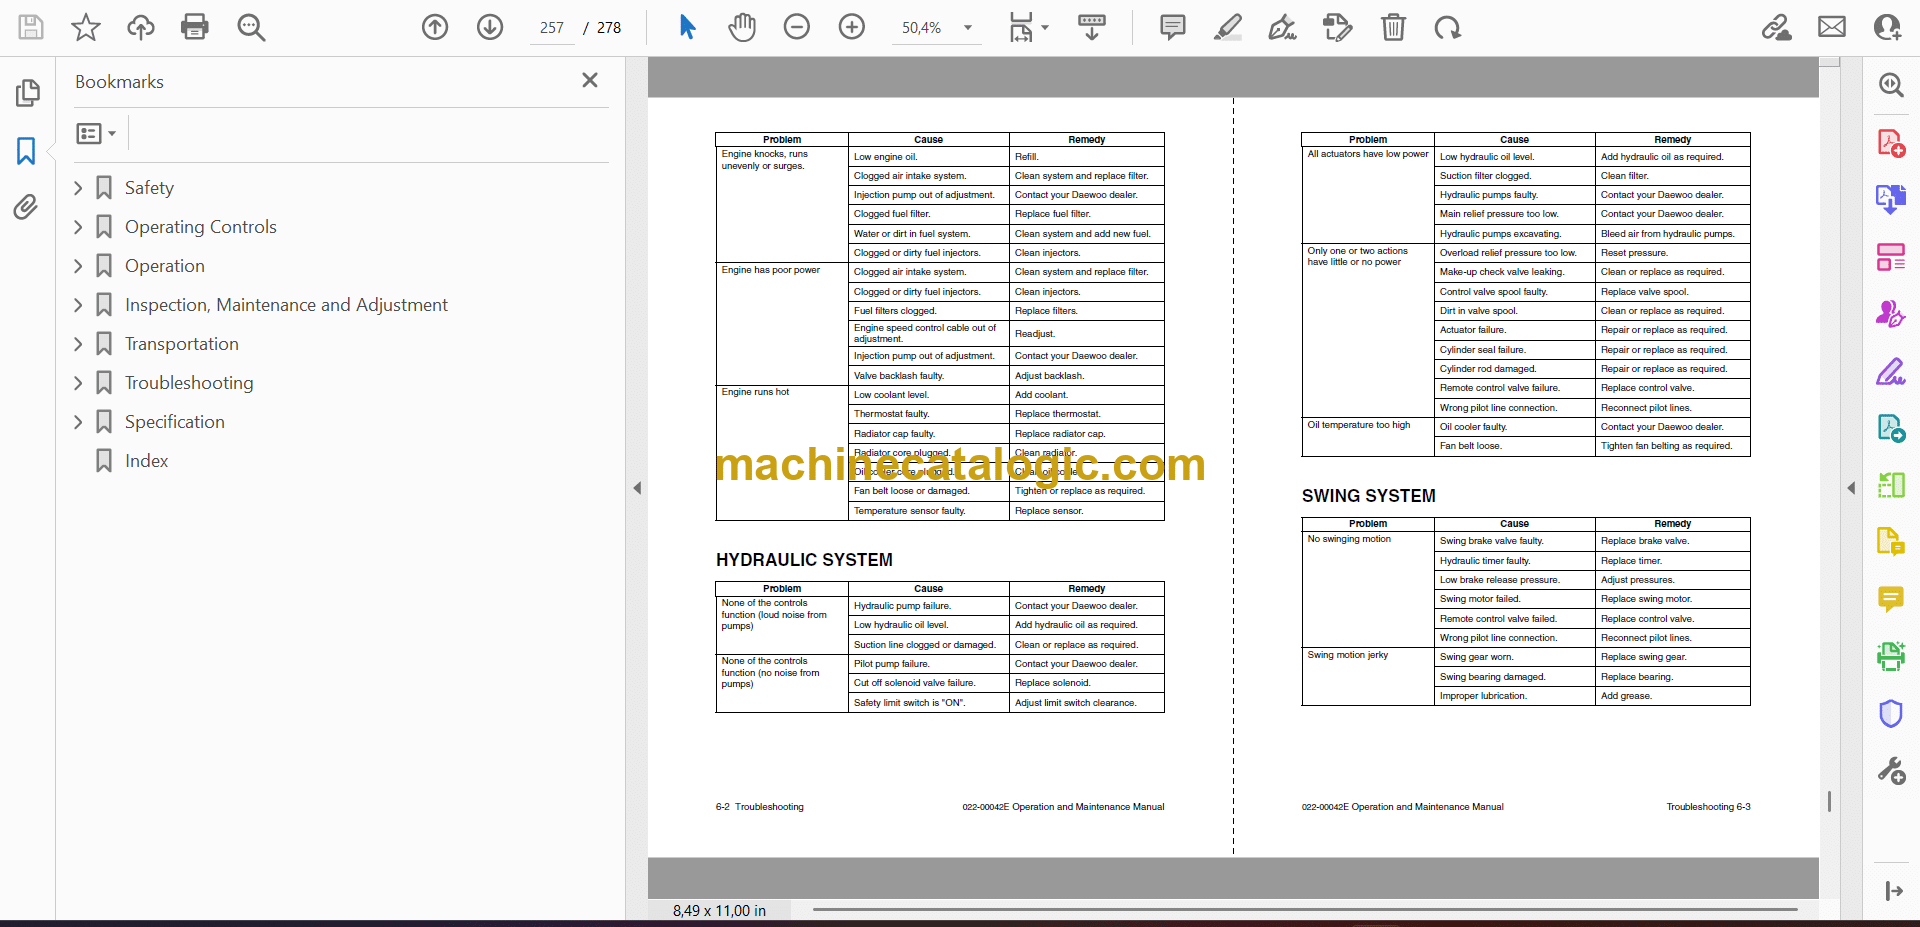
Task: Delete with trash icon
Action: [1393, 27]
